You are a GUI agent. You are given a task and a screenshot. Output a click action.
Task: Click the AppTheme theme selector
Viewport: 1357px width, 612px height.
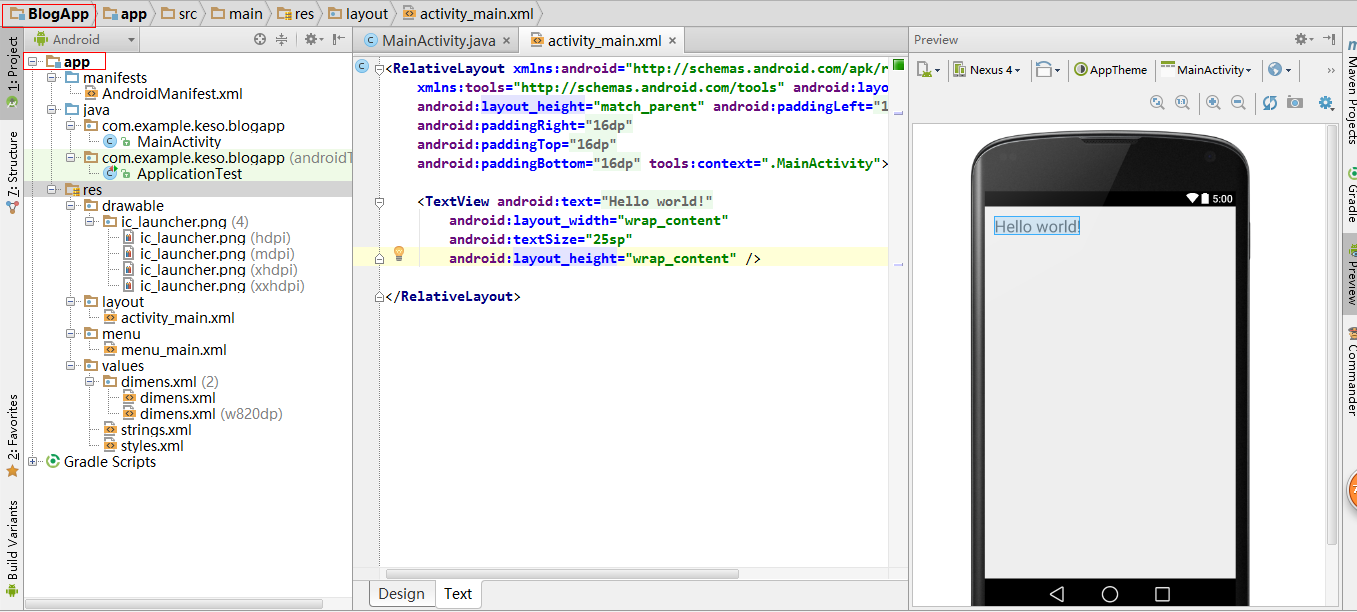[1111, 70]
